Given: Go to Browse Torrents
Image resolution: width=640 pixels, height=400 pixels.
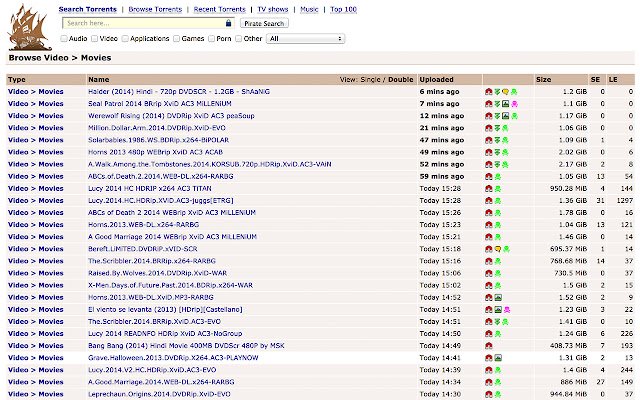Looking at the screenshot, I should pyautogui.click(x=155, y=9).
